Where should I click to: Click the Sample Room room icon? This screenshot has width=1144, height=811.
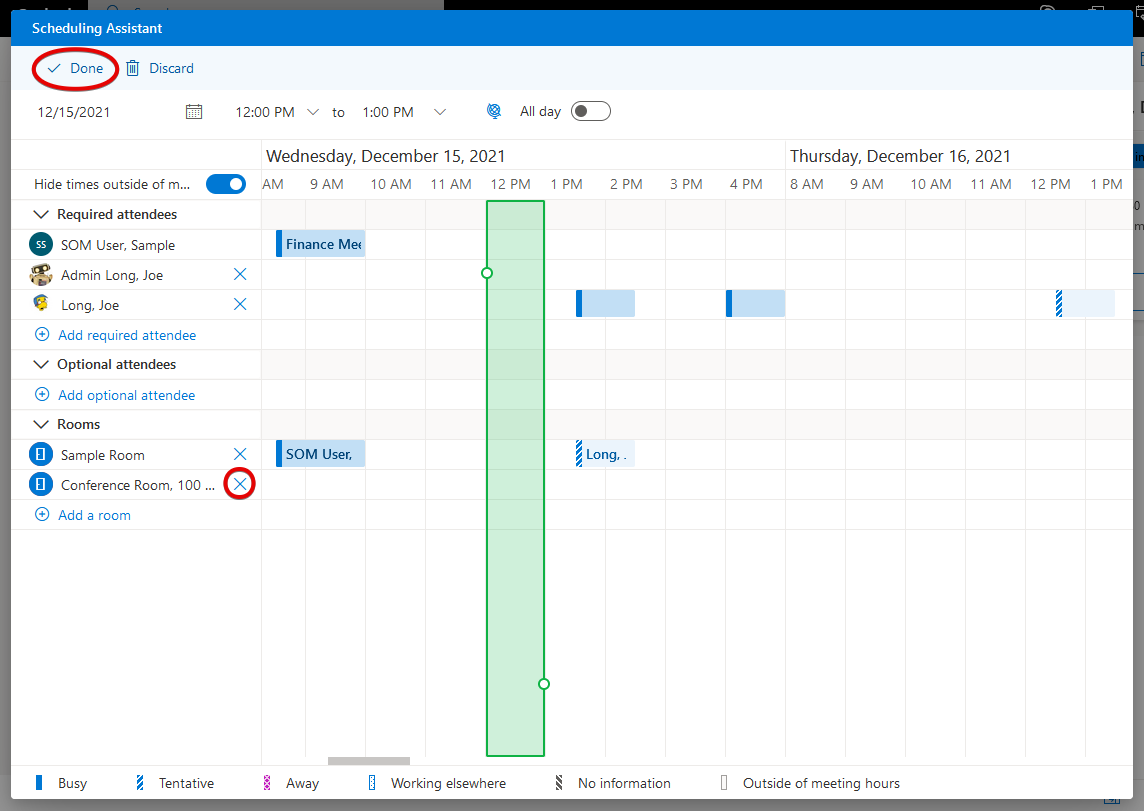[41, 454]
